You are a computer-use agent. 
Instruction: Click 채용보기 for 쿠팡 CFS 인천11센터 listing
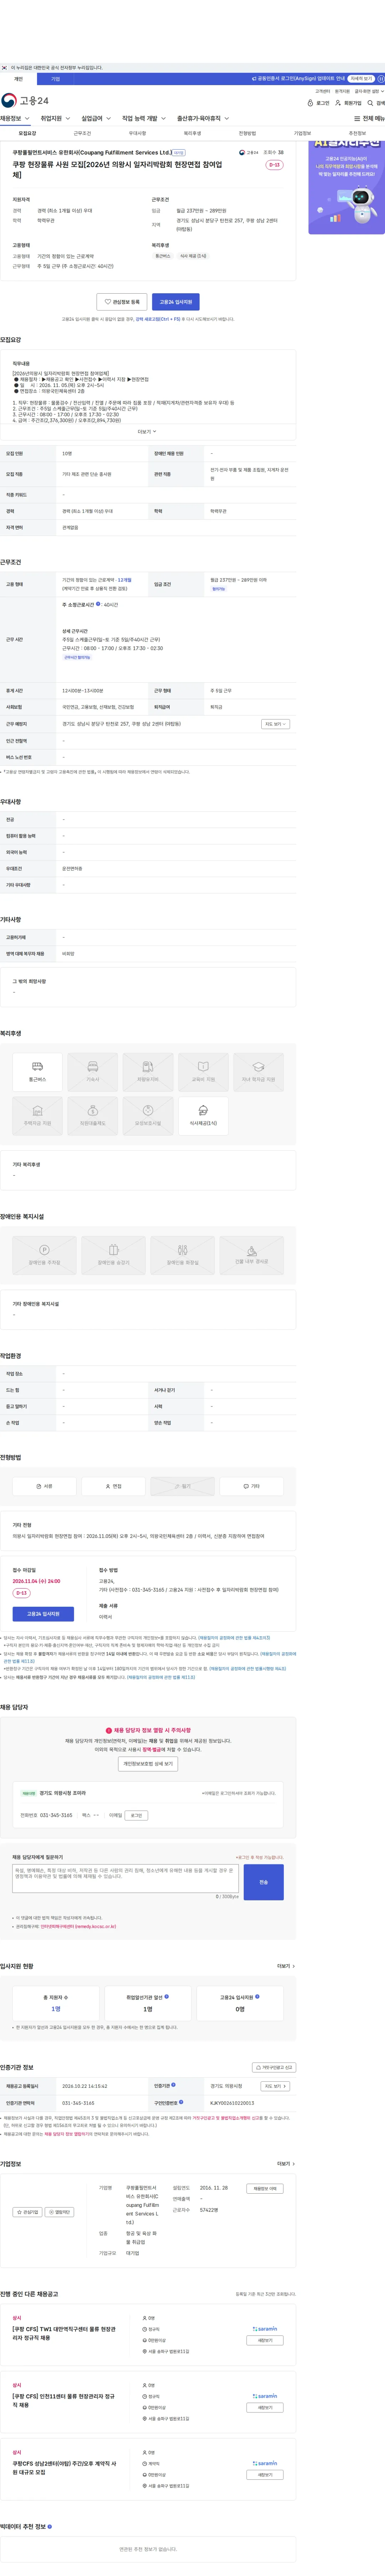[x=265, y=2408]
